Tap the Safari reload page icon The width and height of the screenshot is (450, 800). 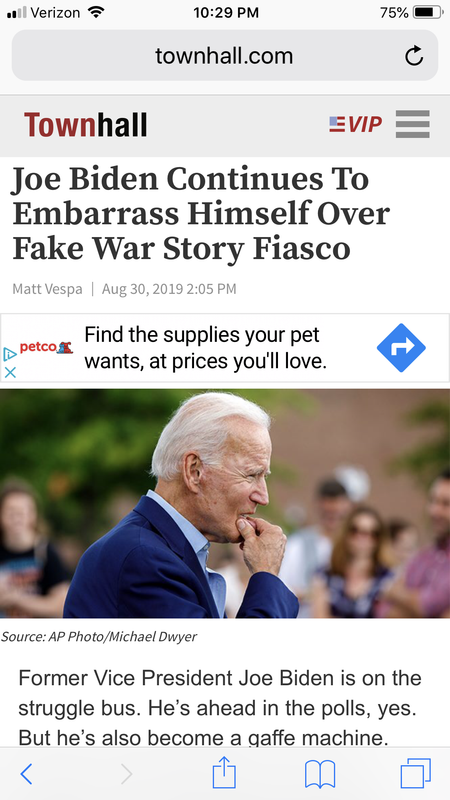(414, 56)
